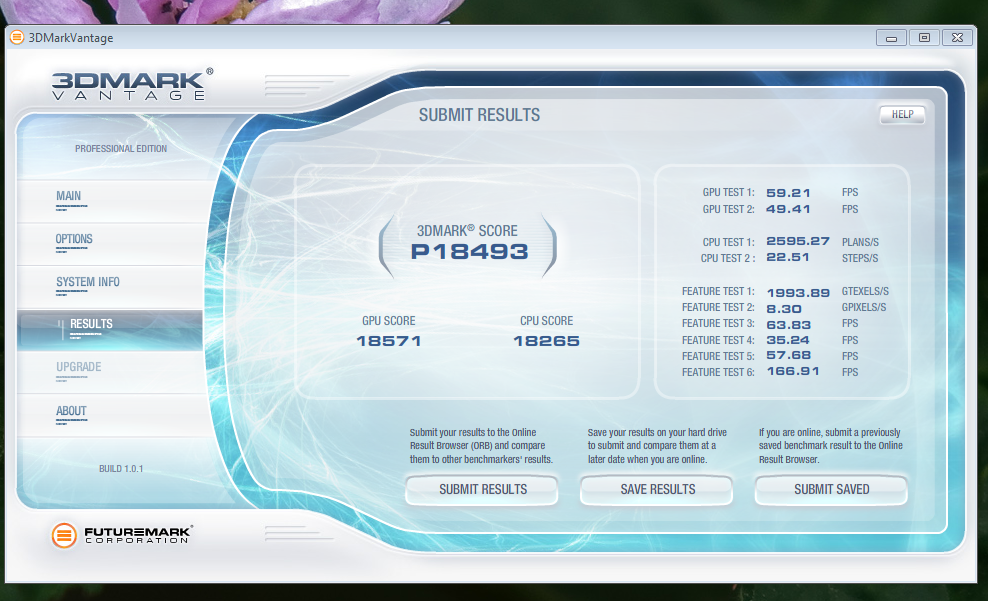Viewport: 988px width, 601px height.
Task: Click the Submit Saved button
Action: coord(831,489)
